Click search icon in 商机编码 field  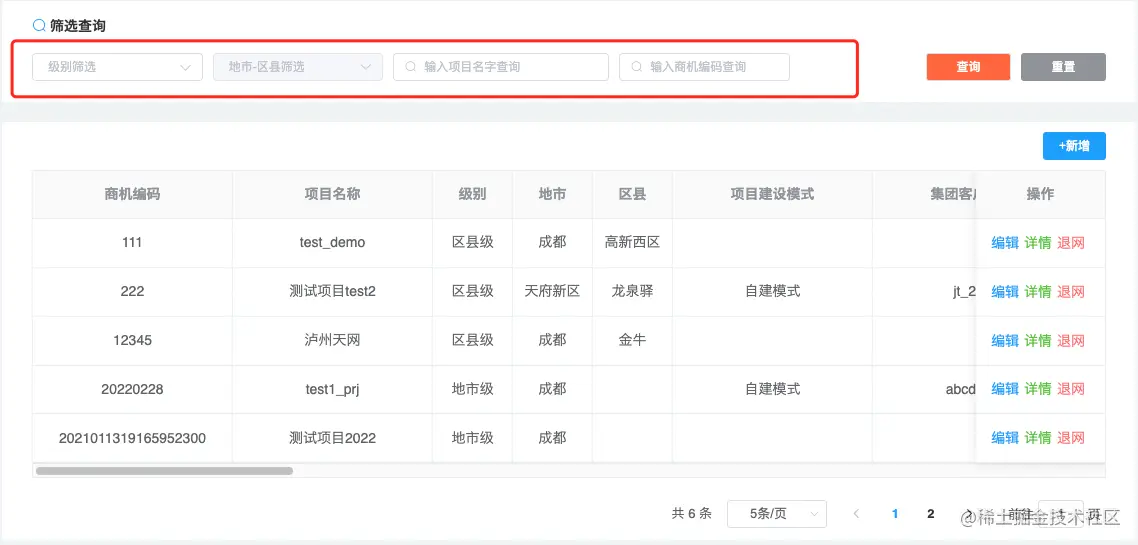(636, 67)
